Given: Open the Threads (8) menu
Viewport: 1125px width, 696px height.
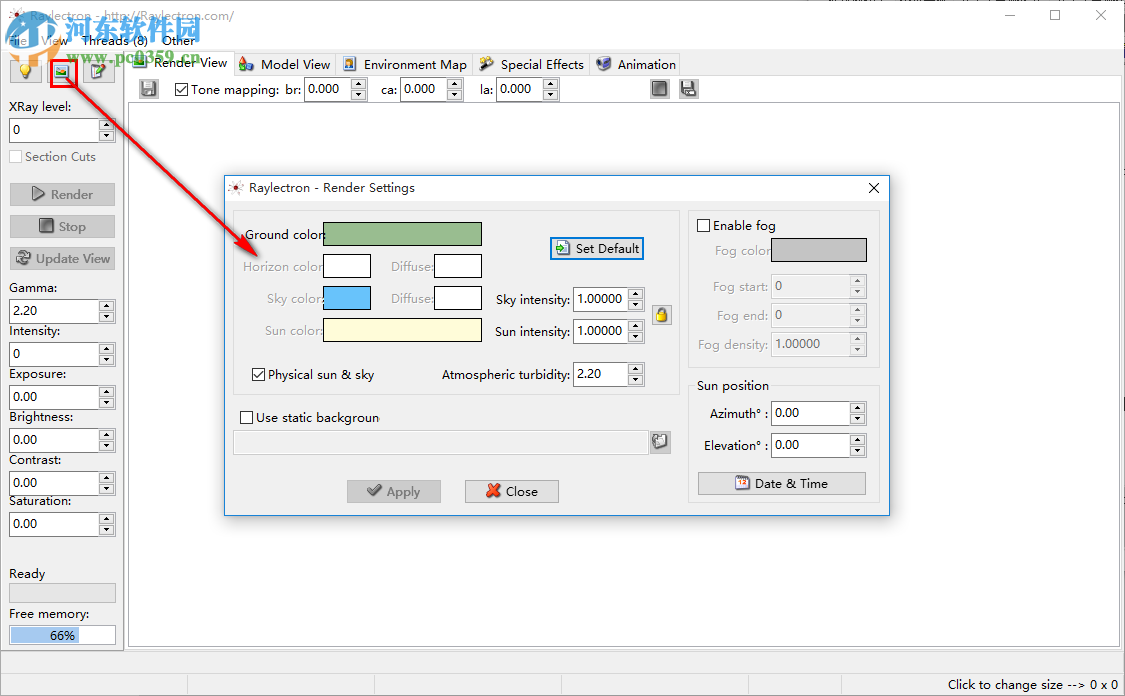Looking at the screenshot, I should tap(114, 40).
